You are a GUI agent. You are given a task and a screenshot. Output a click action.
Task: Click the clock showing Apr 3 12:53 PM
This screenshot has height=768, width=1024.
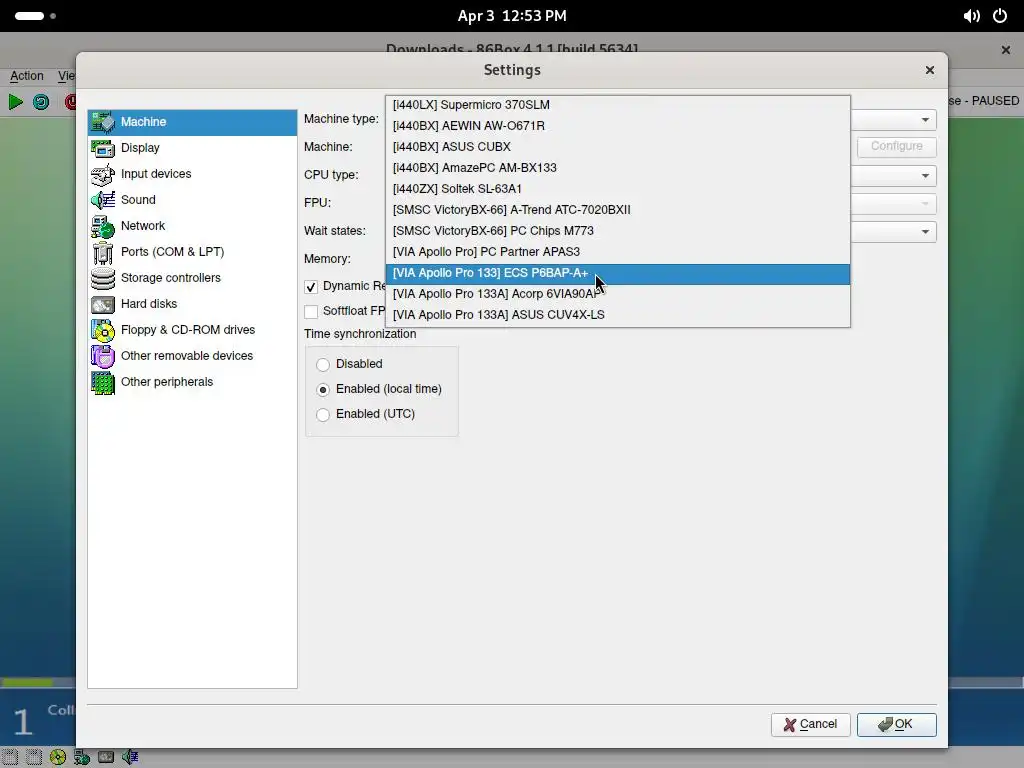point(512,16)
